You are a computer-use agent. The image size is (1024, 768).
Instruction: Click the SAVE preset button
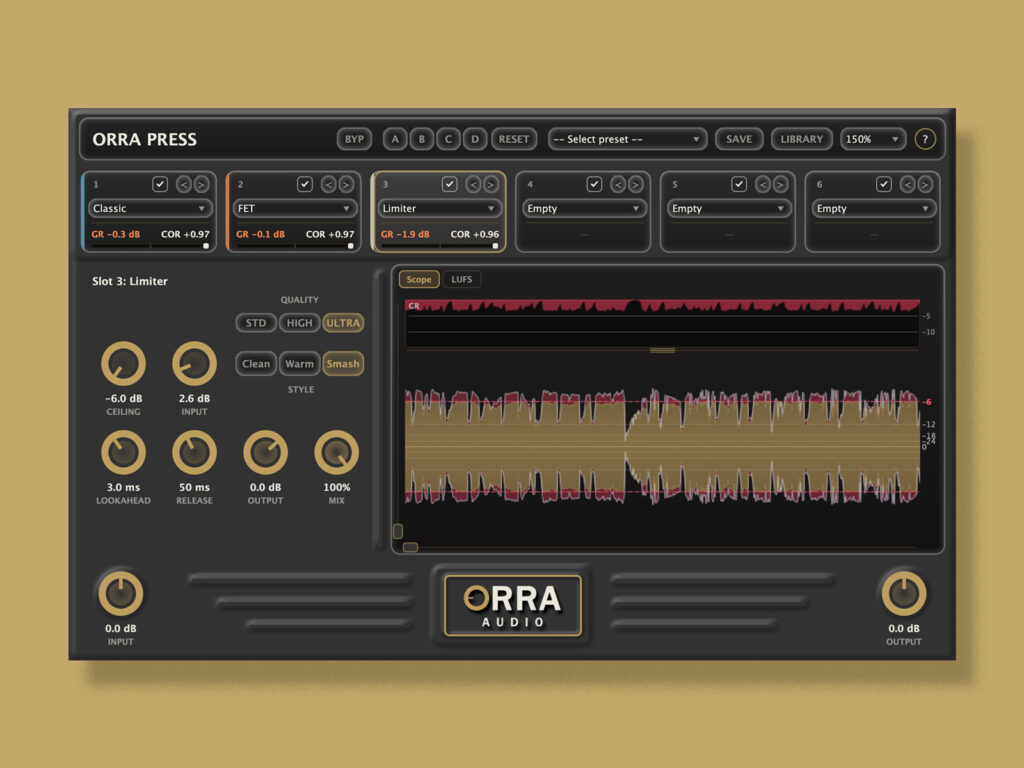tap(739, 139)
